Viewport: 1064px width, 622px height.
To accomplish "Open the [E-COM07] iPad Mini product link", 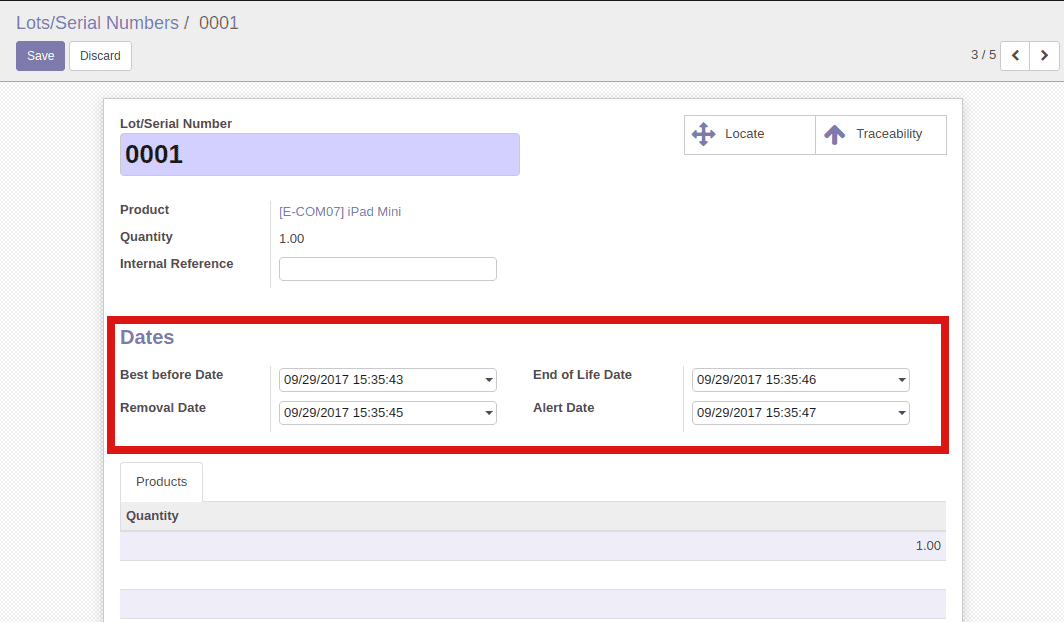I will 340,212.
